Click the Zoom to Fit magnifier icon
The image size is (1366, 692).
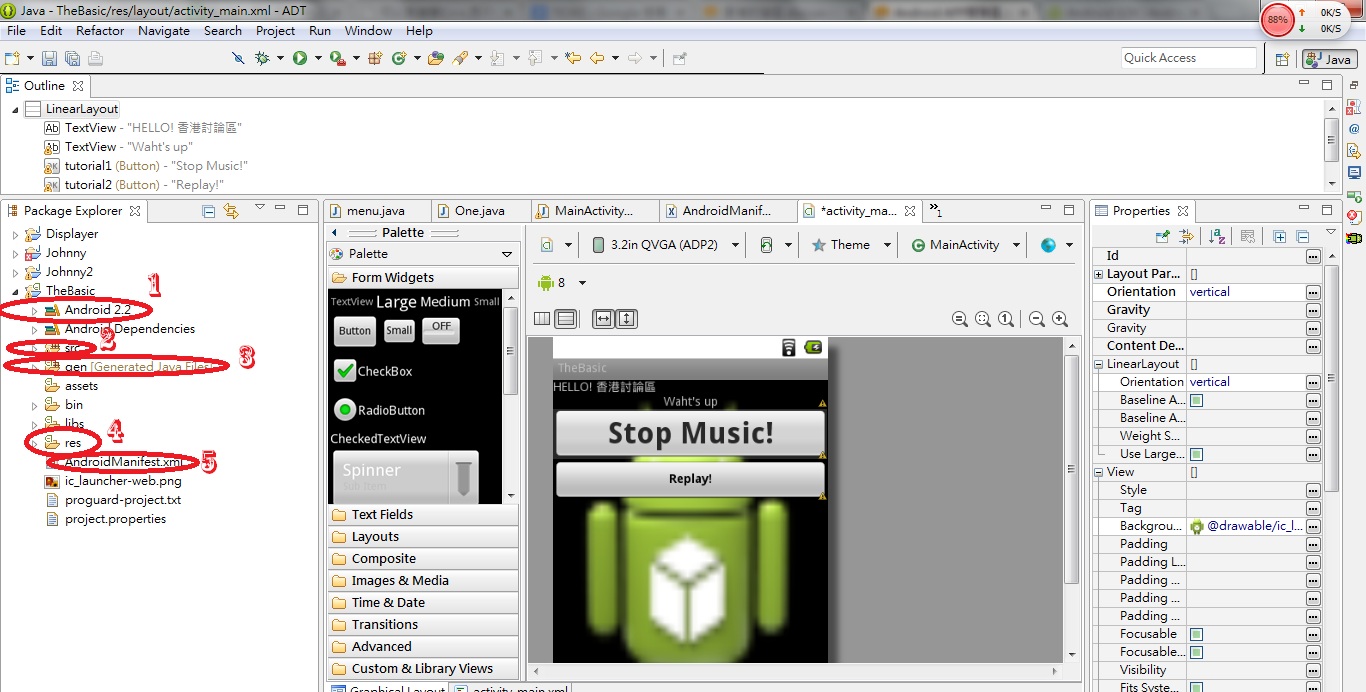tap(983, 319)
